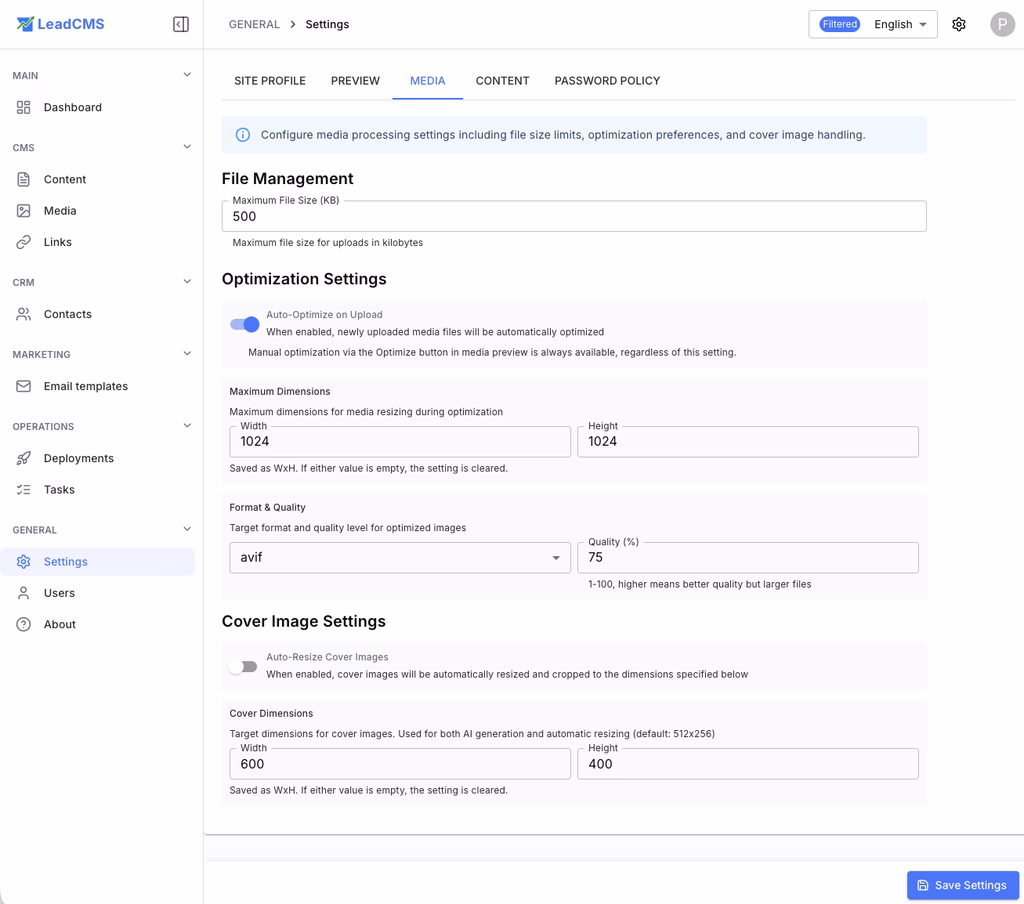Click the settings gear in the top bar
Viewport: 1024px width, 904px height.
click(x=959, y=24)
